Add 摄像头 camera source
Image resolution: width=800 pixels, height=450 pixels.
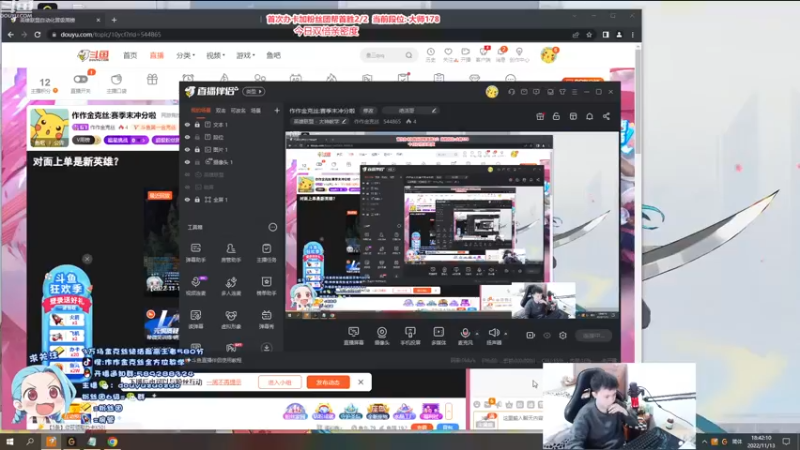pos(382,336)
